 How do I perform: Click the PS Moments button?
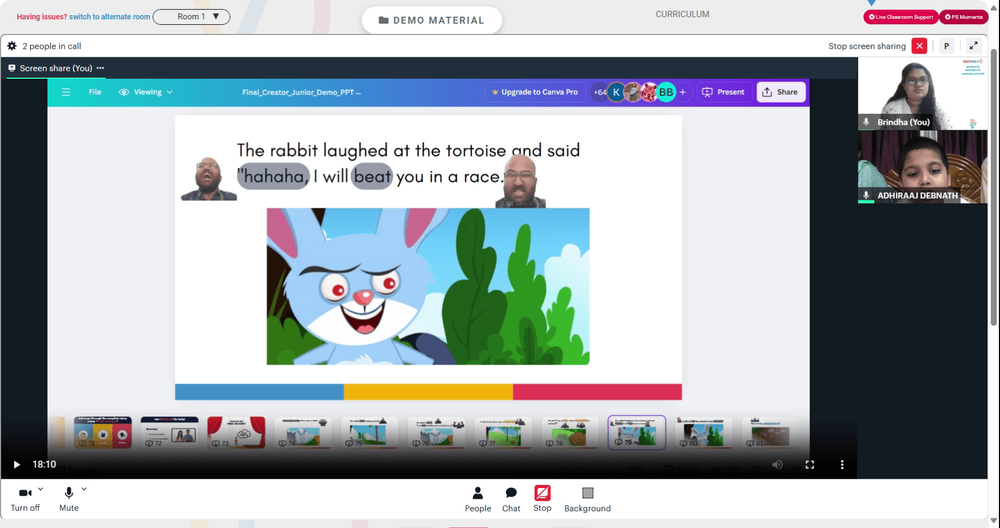click(x=964, y=17)
